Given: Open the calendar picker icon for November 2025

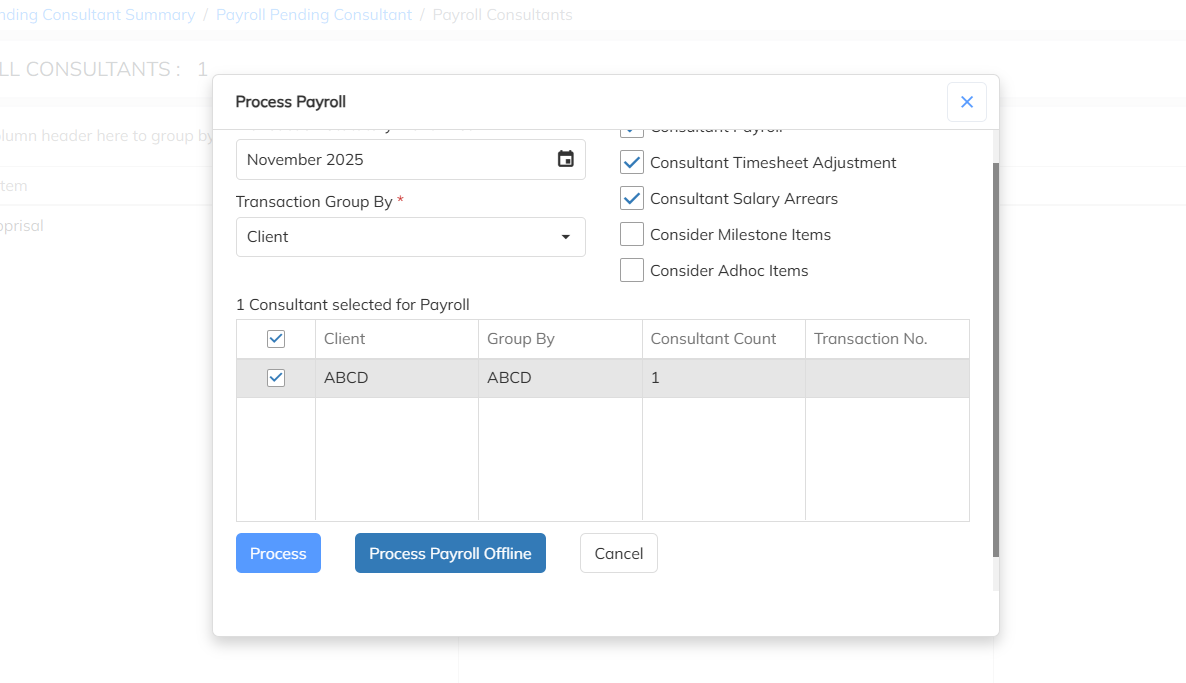Looking at the screenshot, I should pos(566,159).
